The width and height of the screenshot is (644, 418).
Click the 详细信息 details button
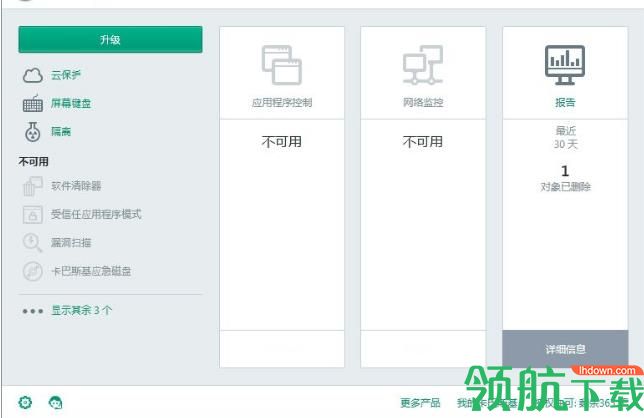tap(565, 349)
